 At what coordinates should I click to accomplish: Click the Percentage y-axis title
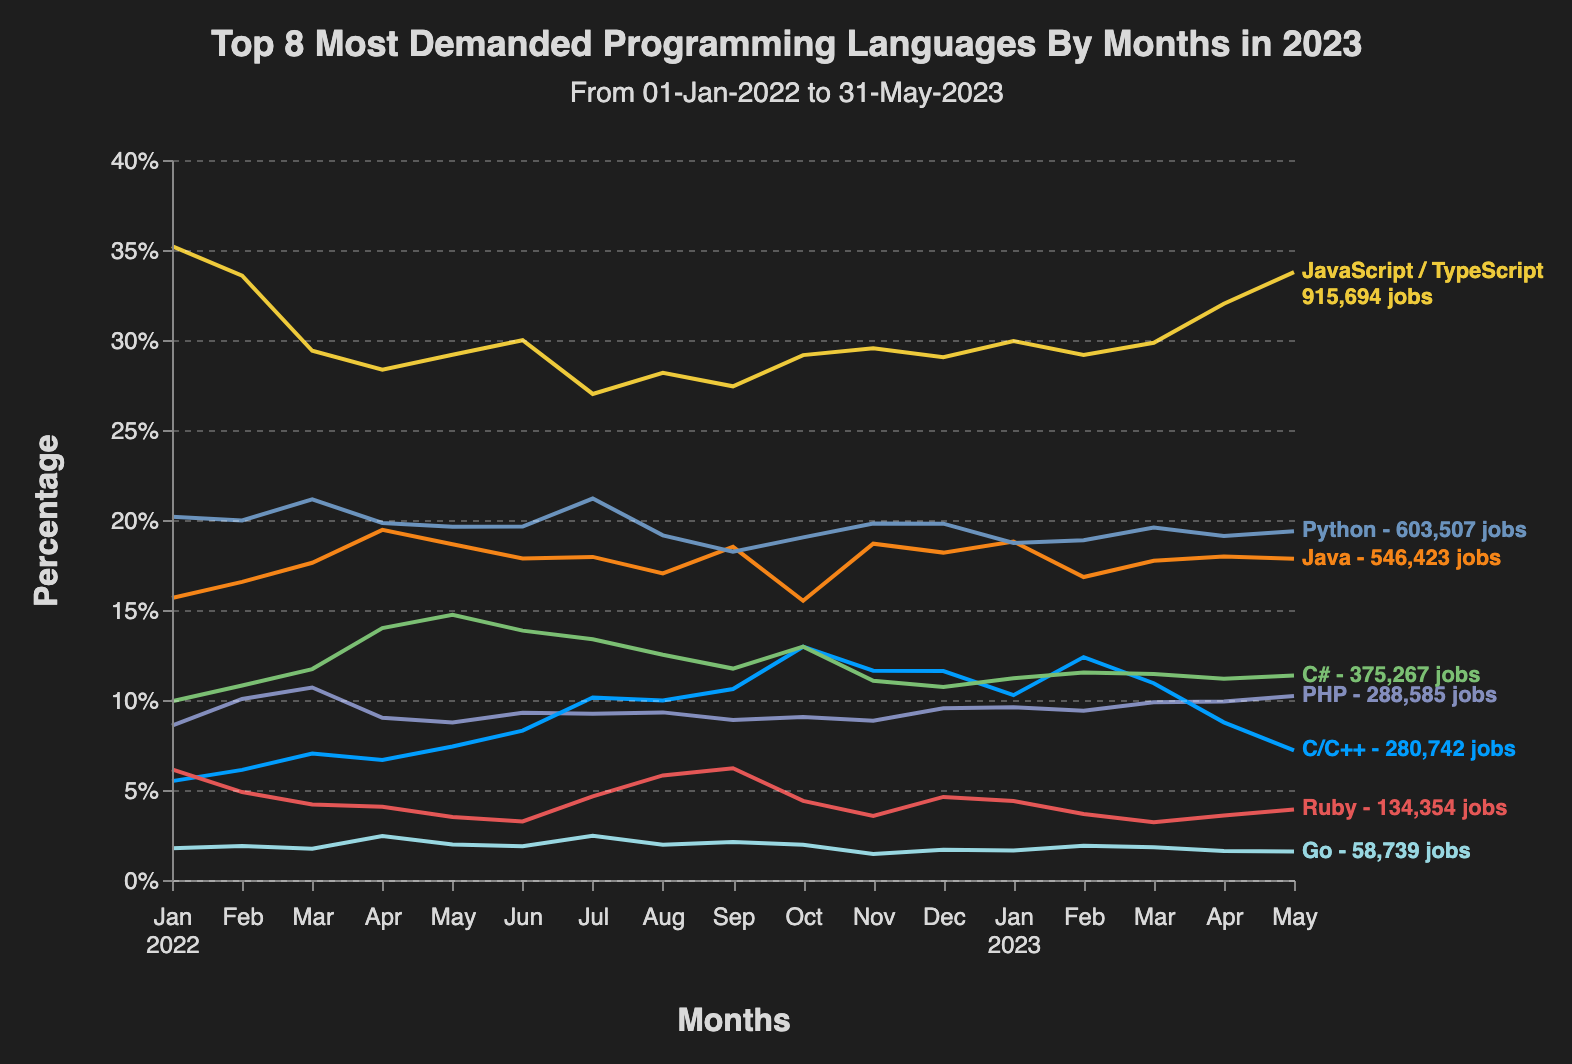point(46,521)
